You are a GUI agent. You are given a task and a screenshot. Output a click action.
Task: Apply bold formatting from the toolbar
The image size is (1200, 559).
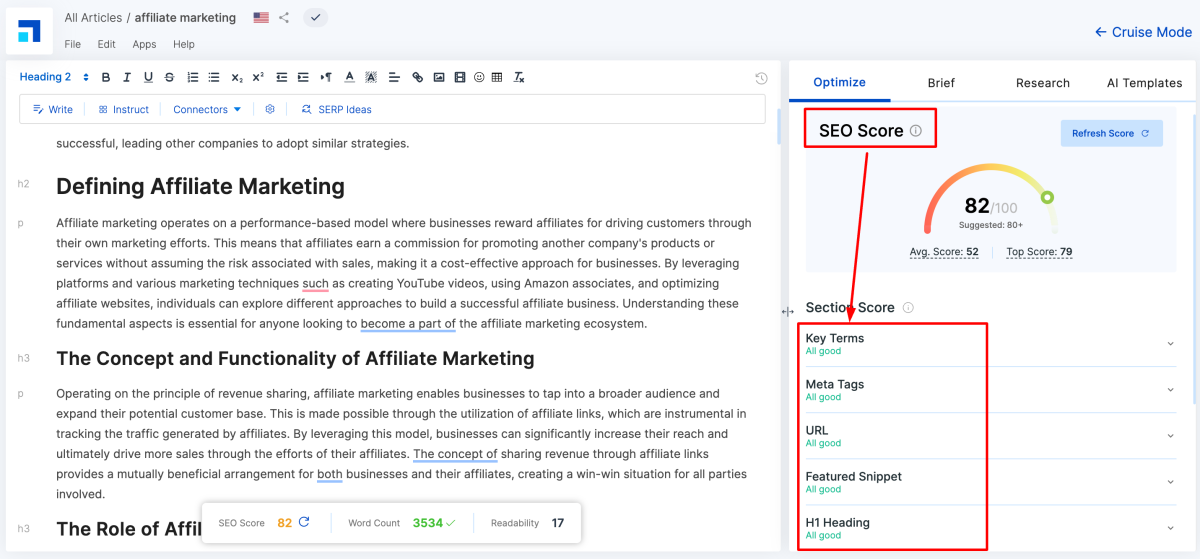click(x=105, y=77)
